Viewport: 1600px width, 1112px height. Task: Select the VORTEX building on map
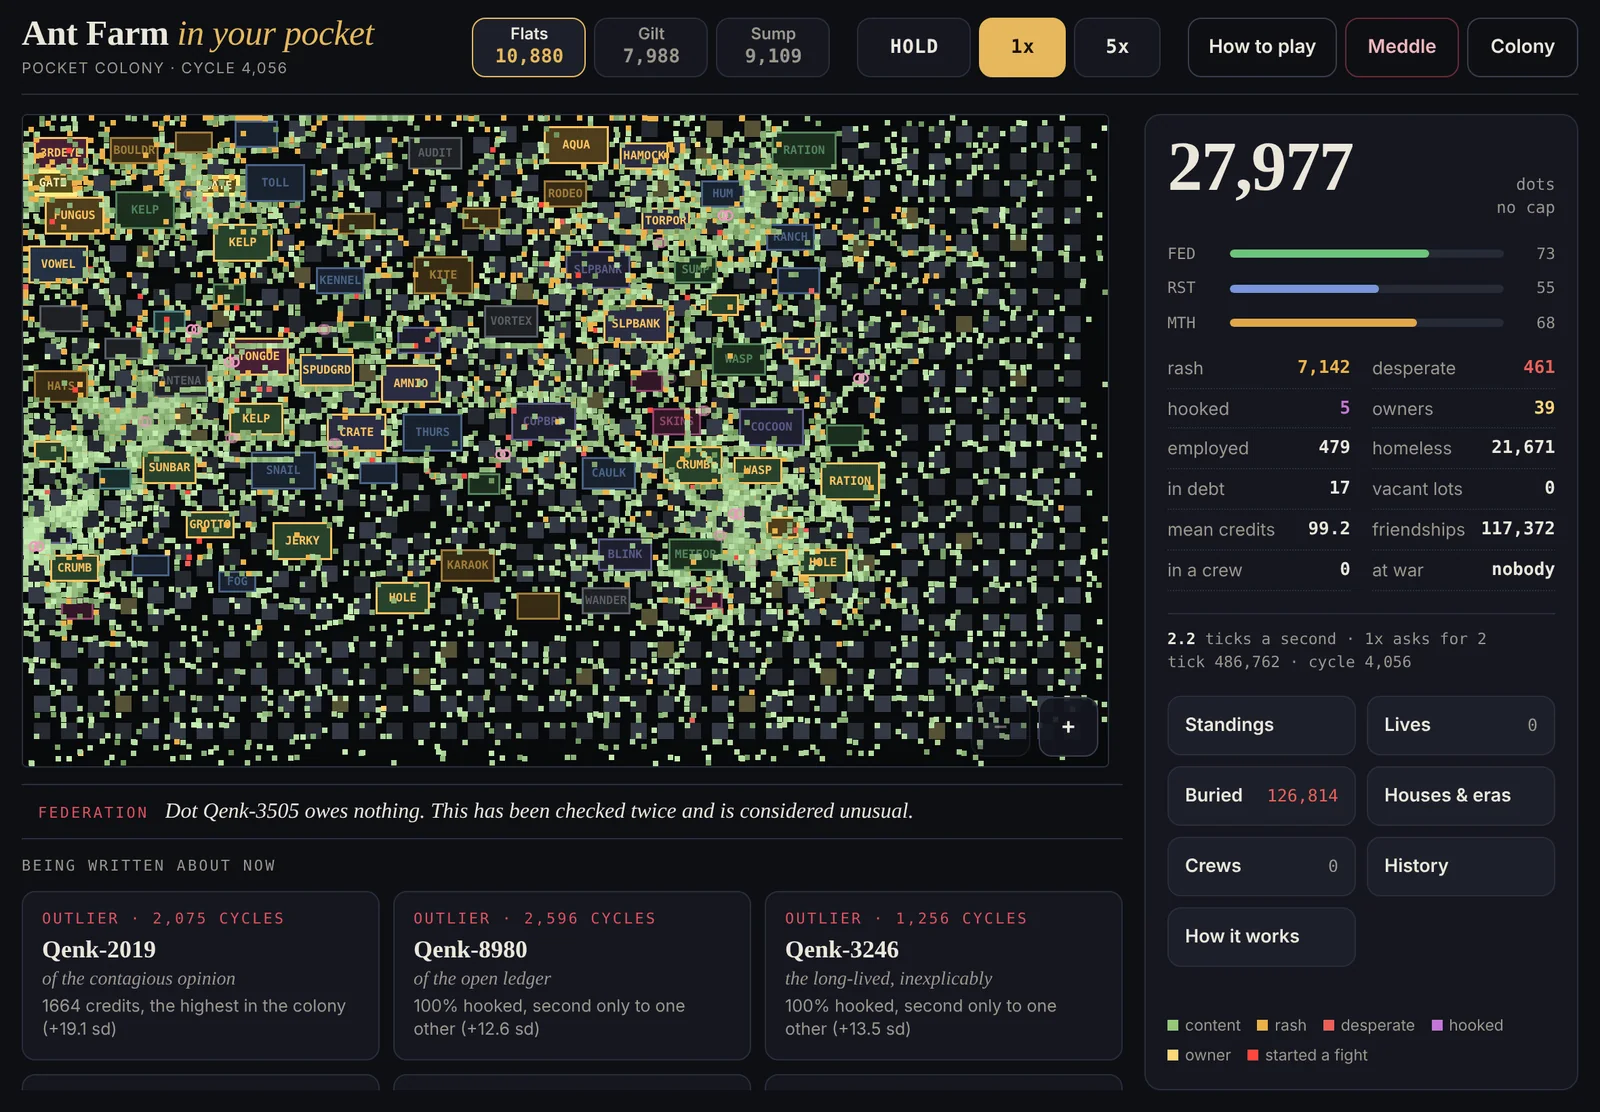(x=511, y=321)
